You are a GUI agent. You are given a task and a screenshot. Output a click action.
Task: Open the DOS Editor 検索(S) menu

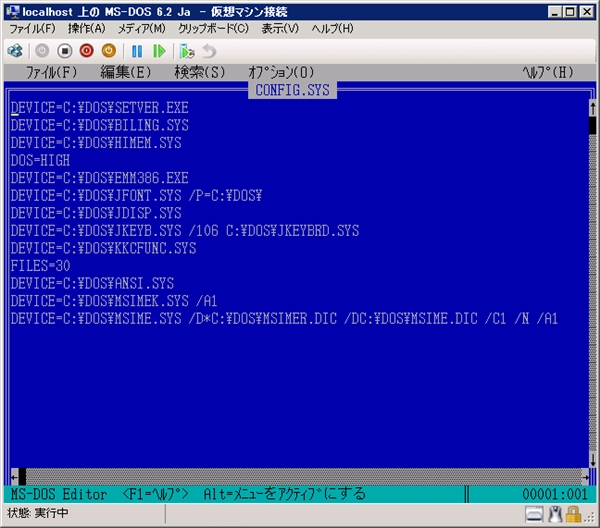pos(200,72)
